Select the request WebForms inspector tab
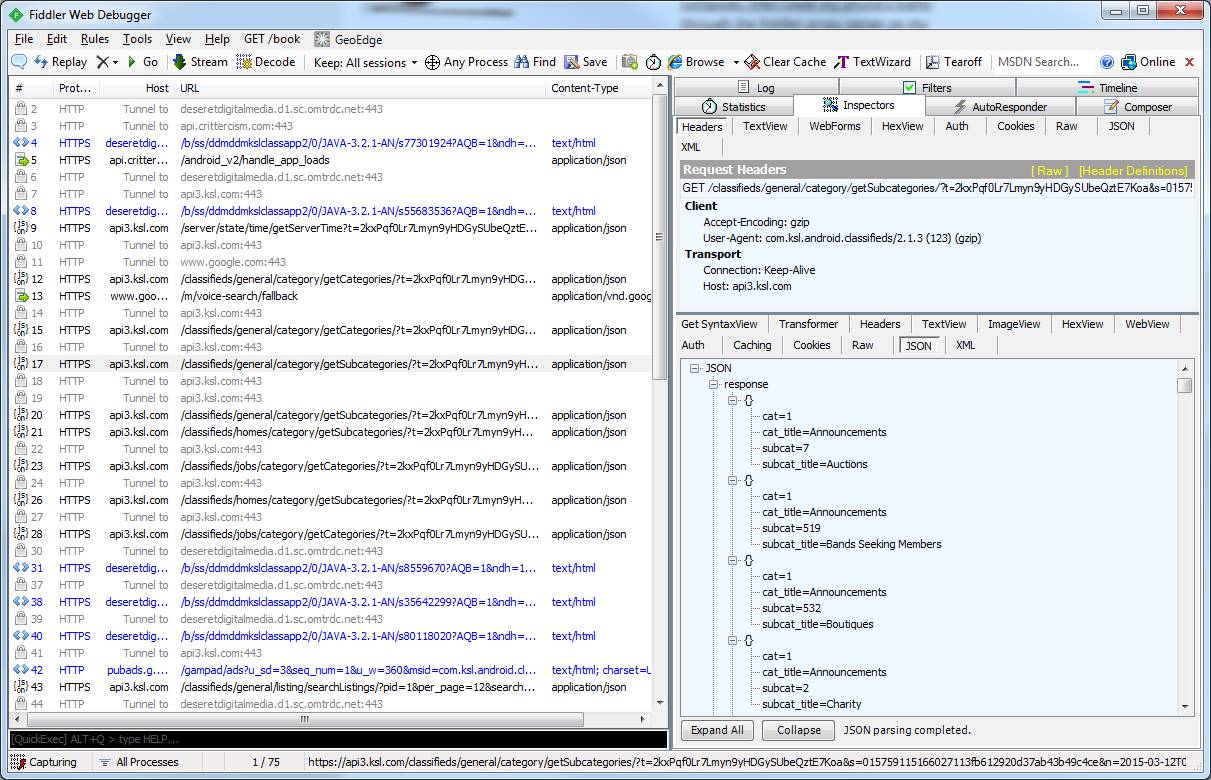The image size is (1211, 780). click(x=834, y=126)
